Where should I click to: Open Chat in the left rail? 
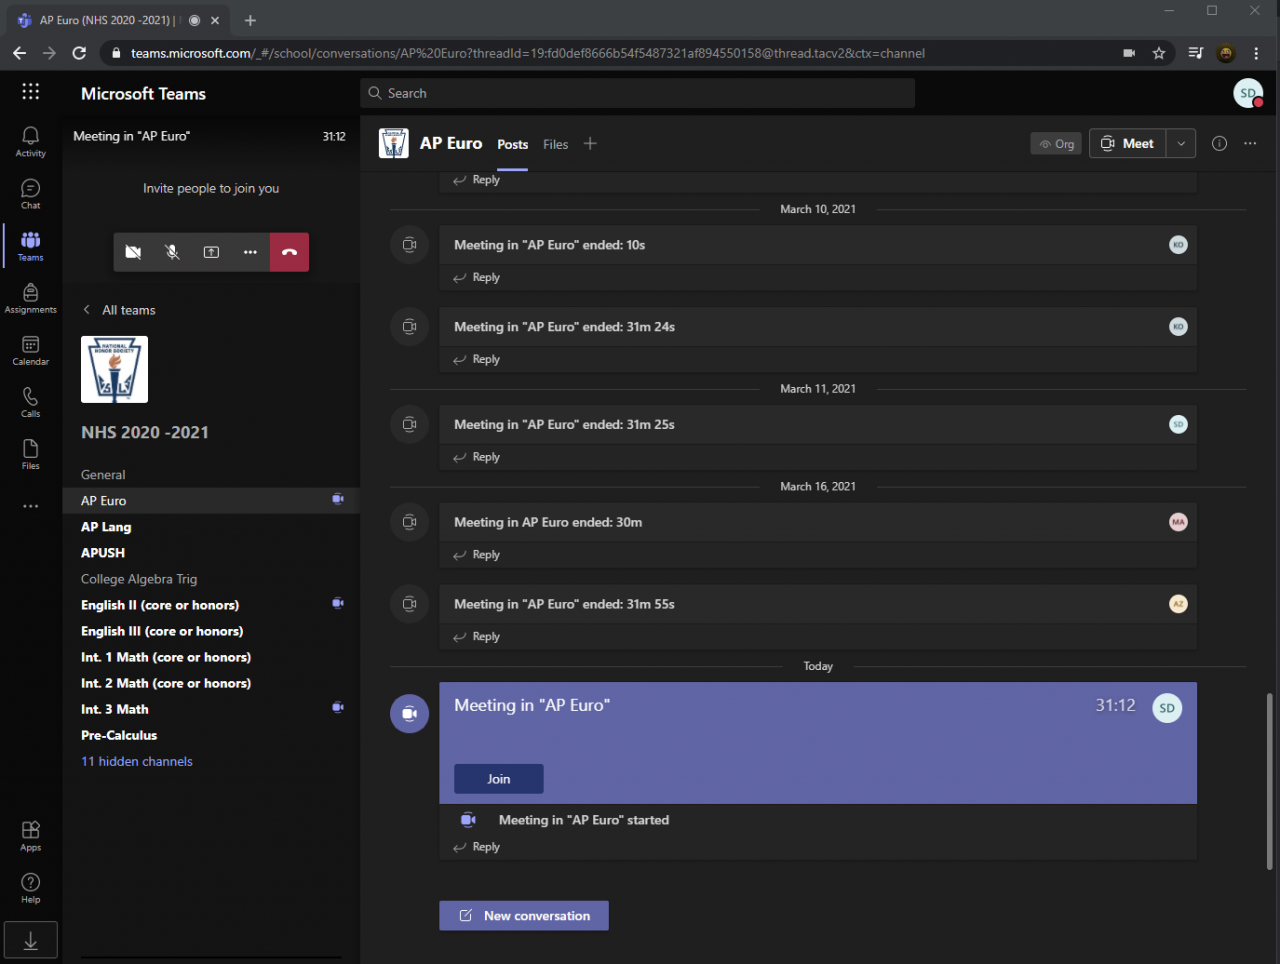click(30, 193)
